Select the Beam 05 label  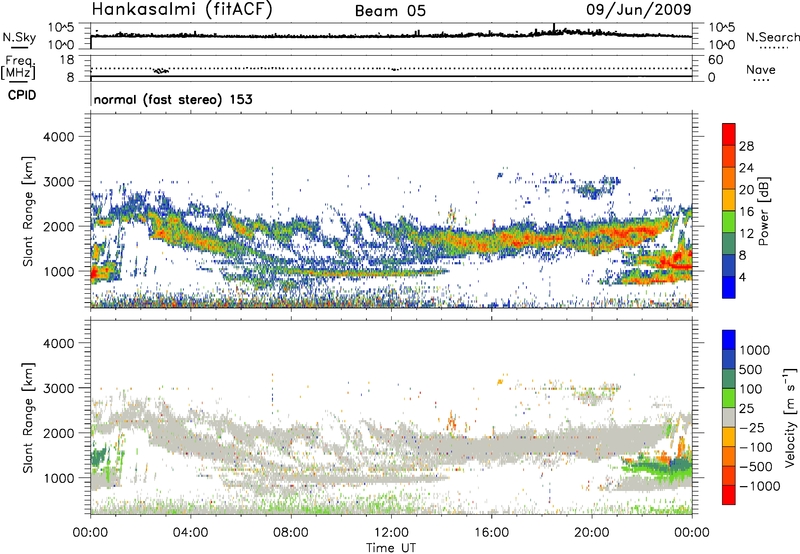390,11
